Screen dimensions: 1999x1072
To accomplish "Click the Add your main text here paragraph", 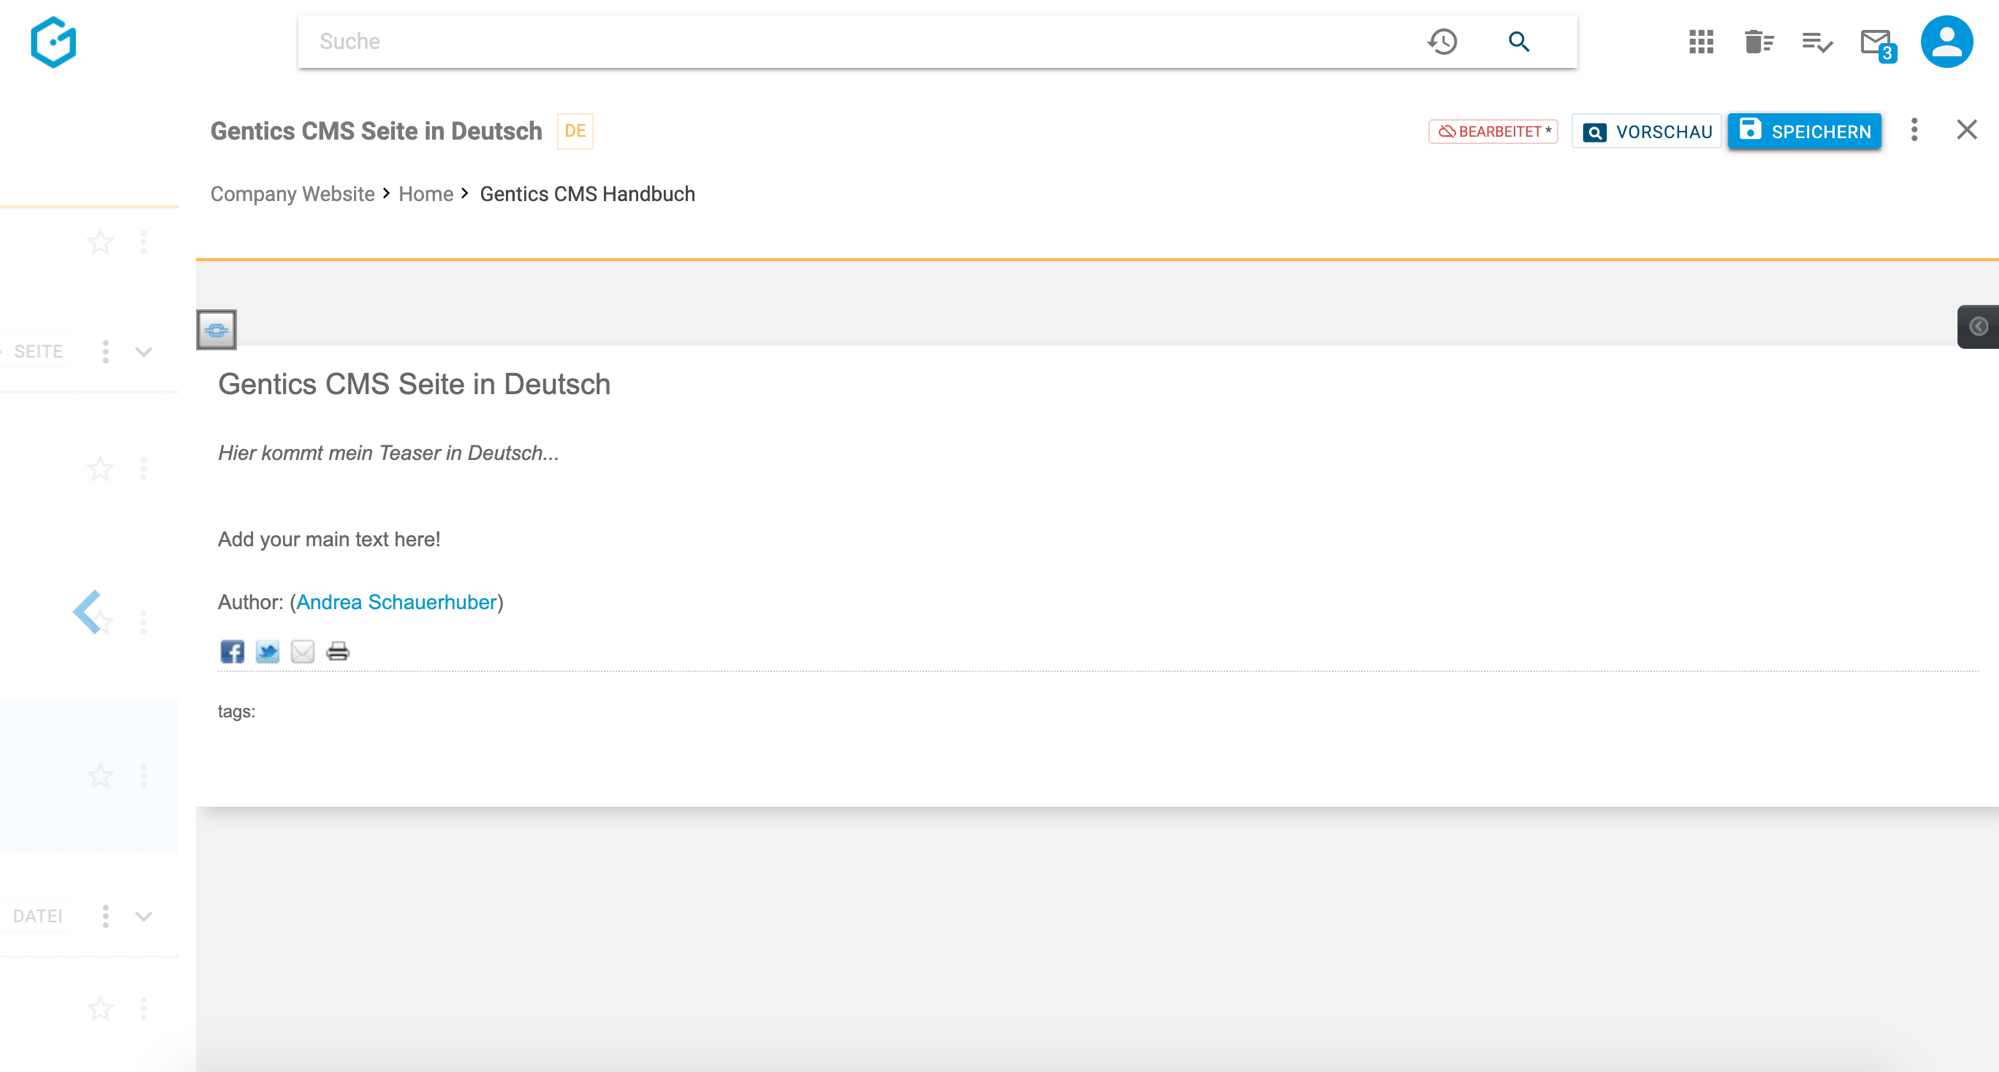I will coord(329,539).
